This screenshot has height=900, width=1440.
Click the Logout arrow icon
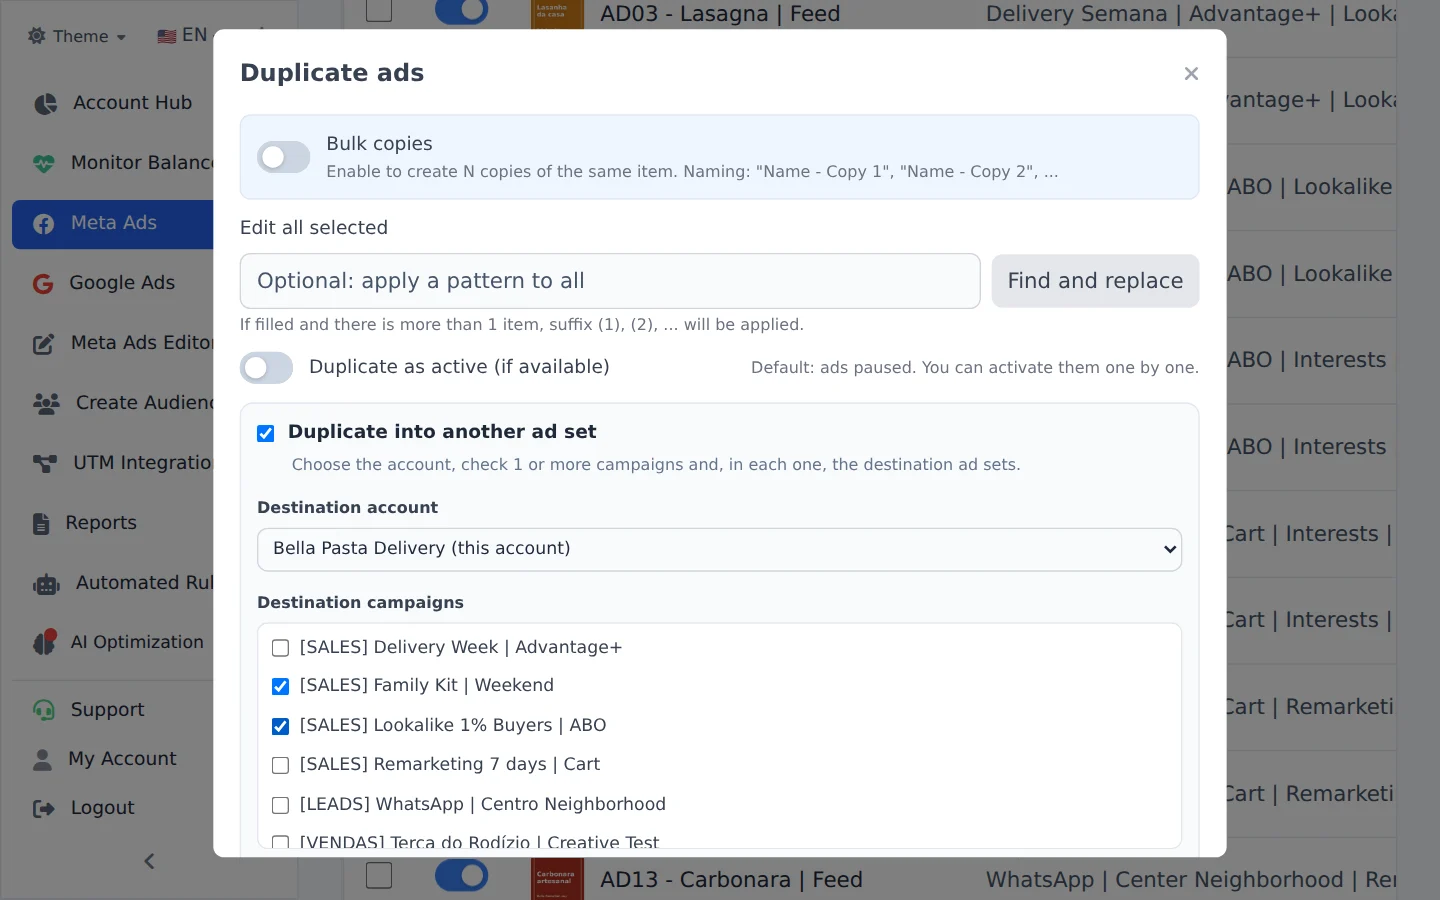[x=44, y=808]
